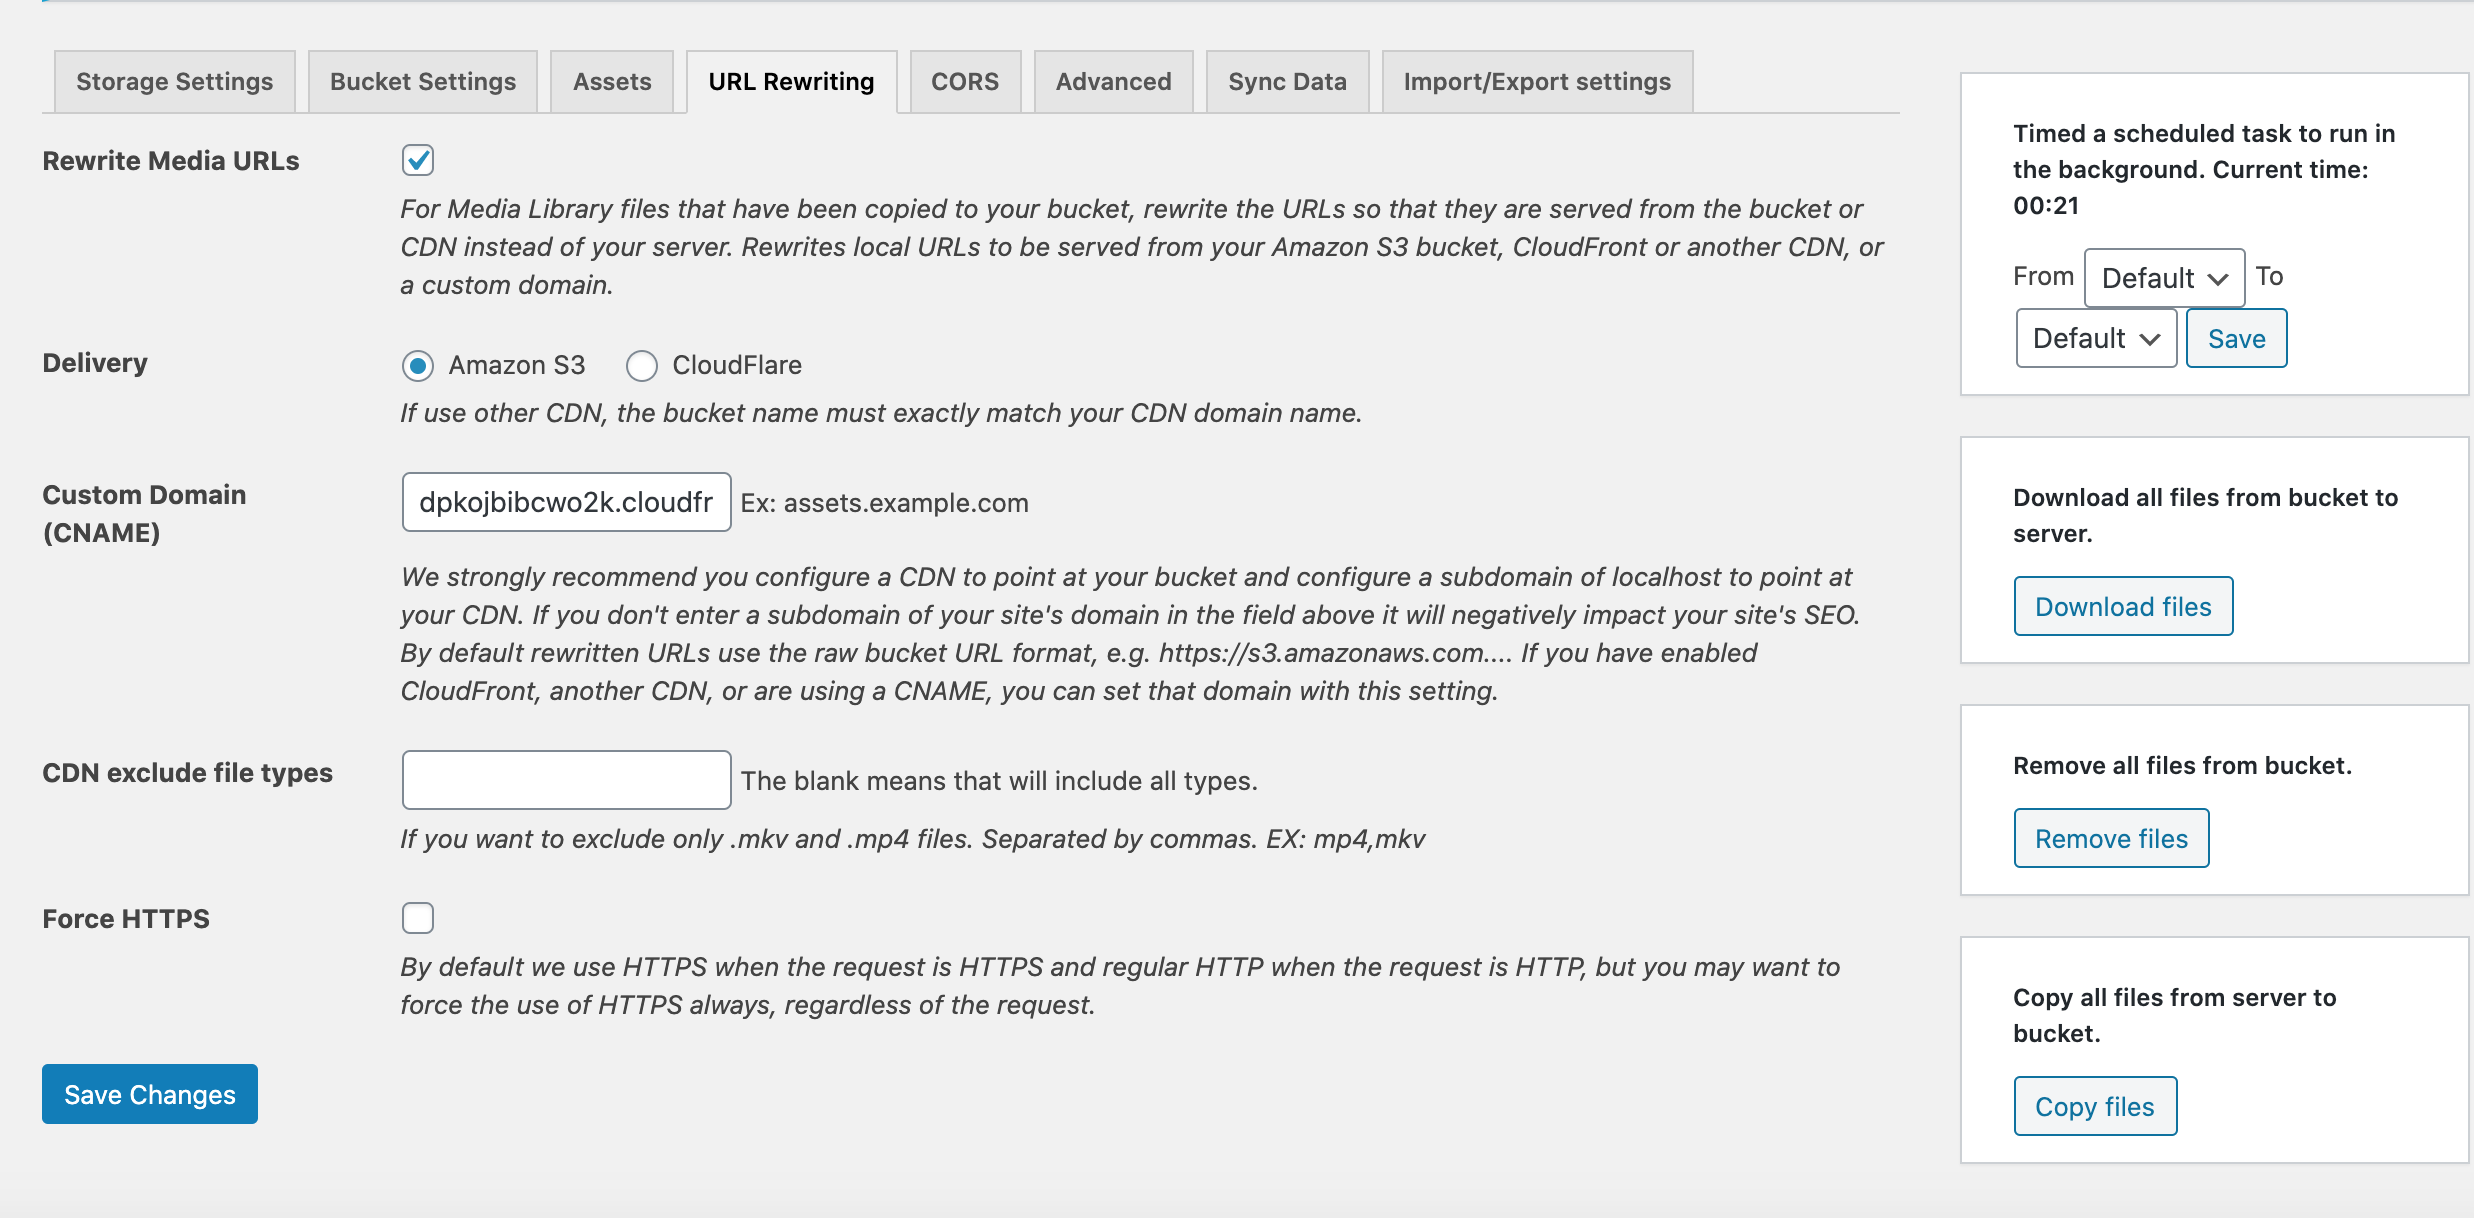Click the Save Changes button
Image resolution: width=2474 pixels, height=1218 pixels.
click(x=150, y=1094)
